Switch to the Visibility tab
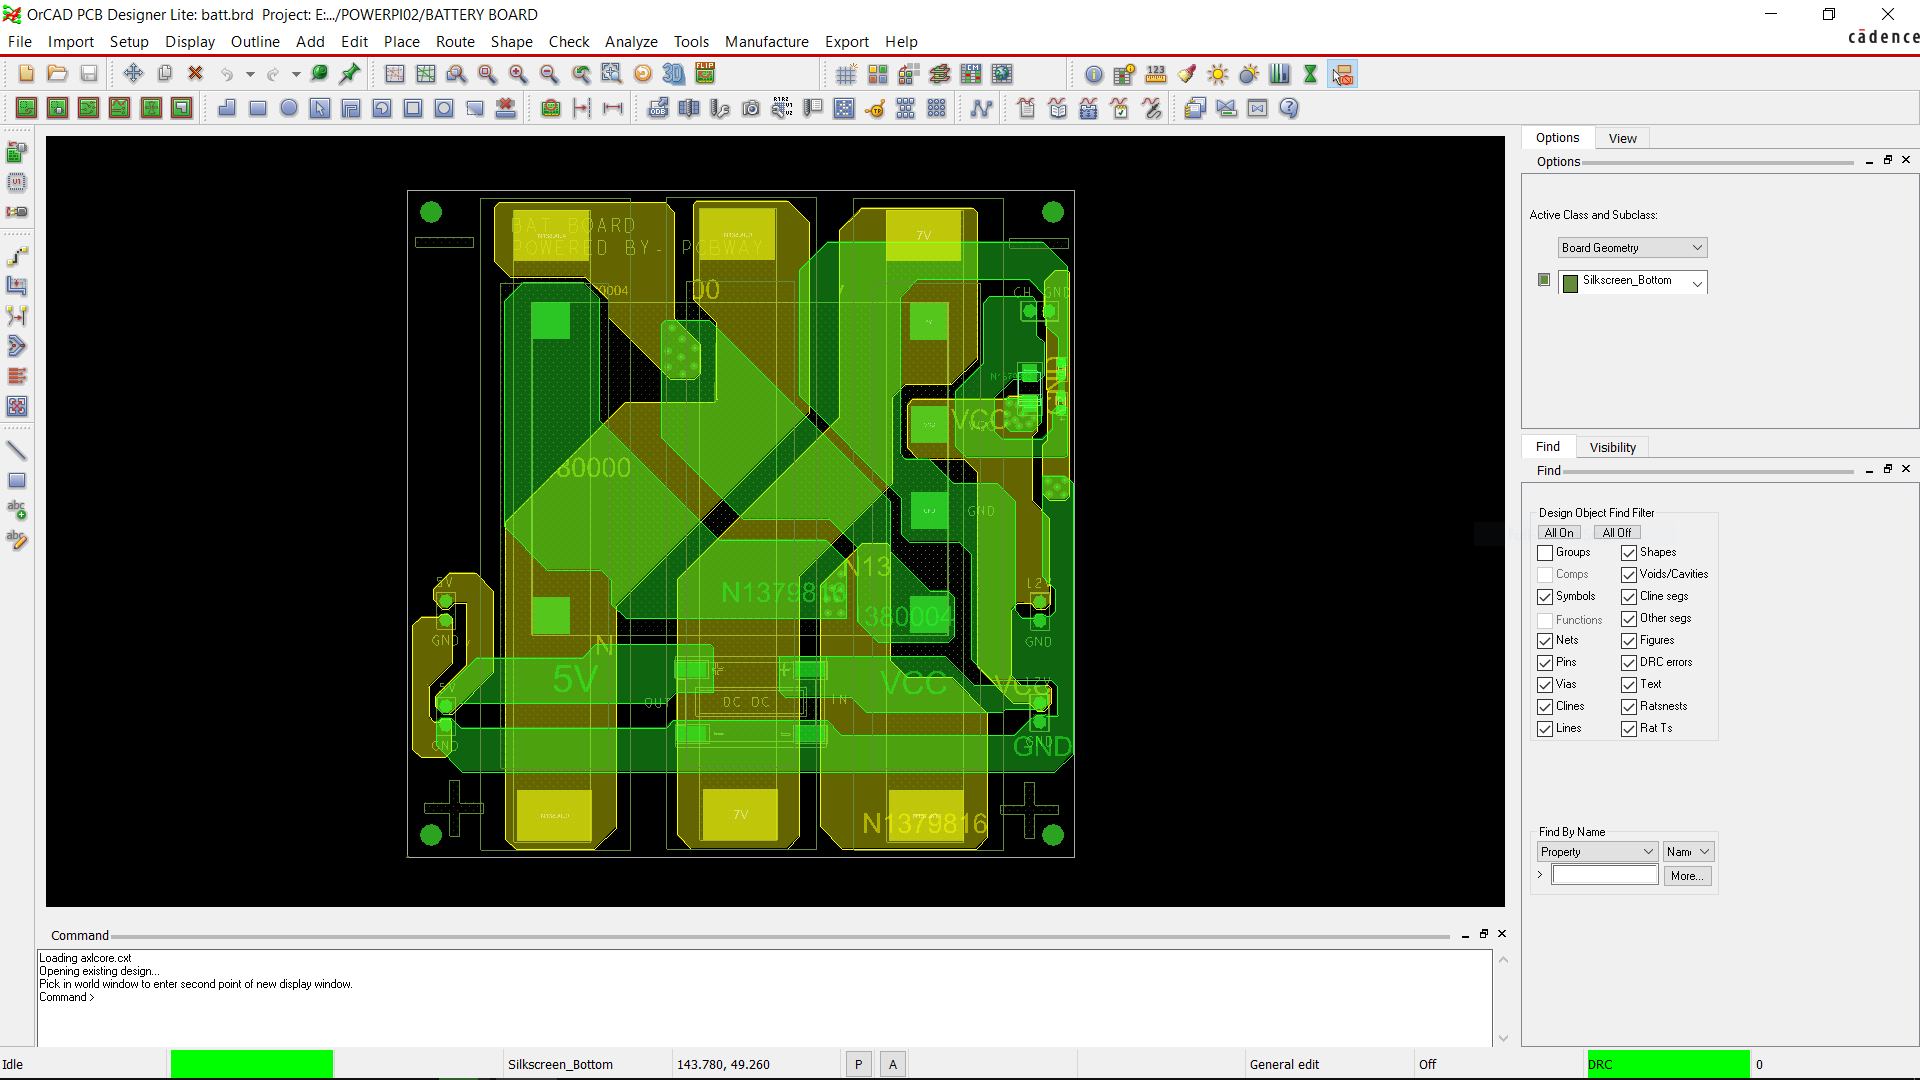1920x1080 pixels. [1612, 447]
